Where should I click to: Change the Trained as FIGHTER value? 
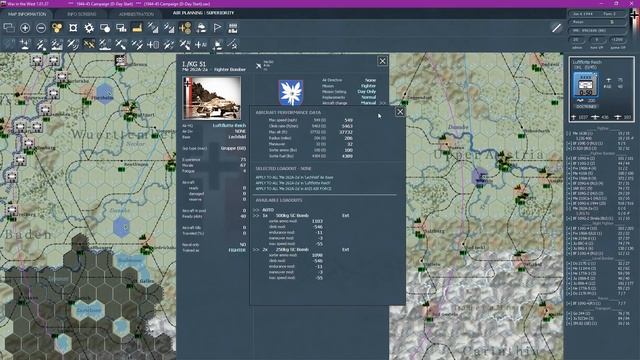click(x=237, y=250)
